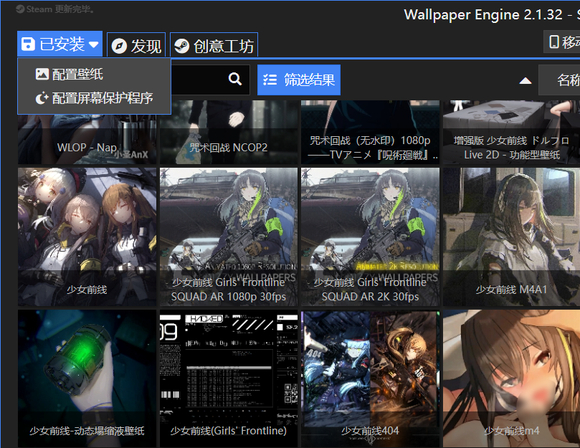Viewport: 580px width, 448px height.
Task: Click the checklist icon on 筛选结果
Action: click(270, 80)
